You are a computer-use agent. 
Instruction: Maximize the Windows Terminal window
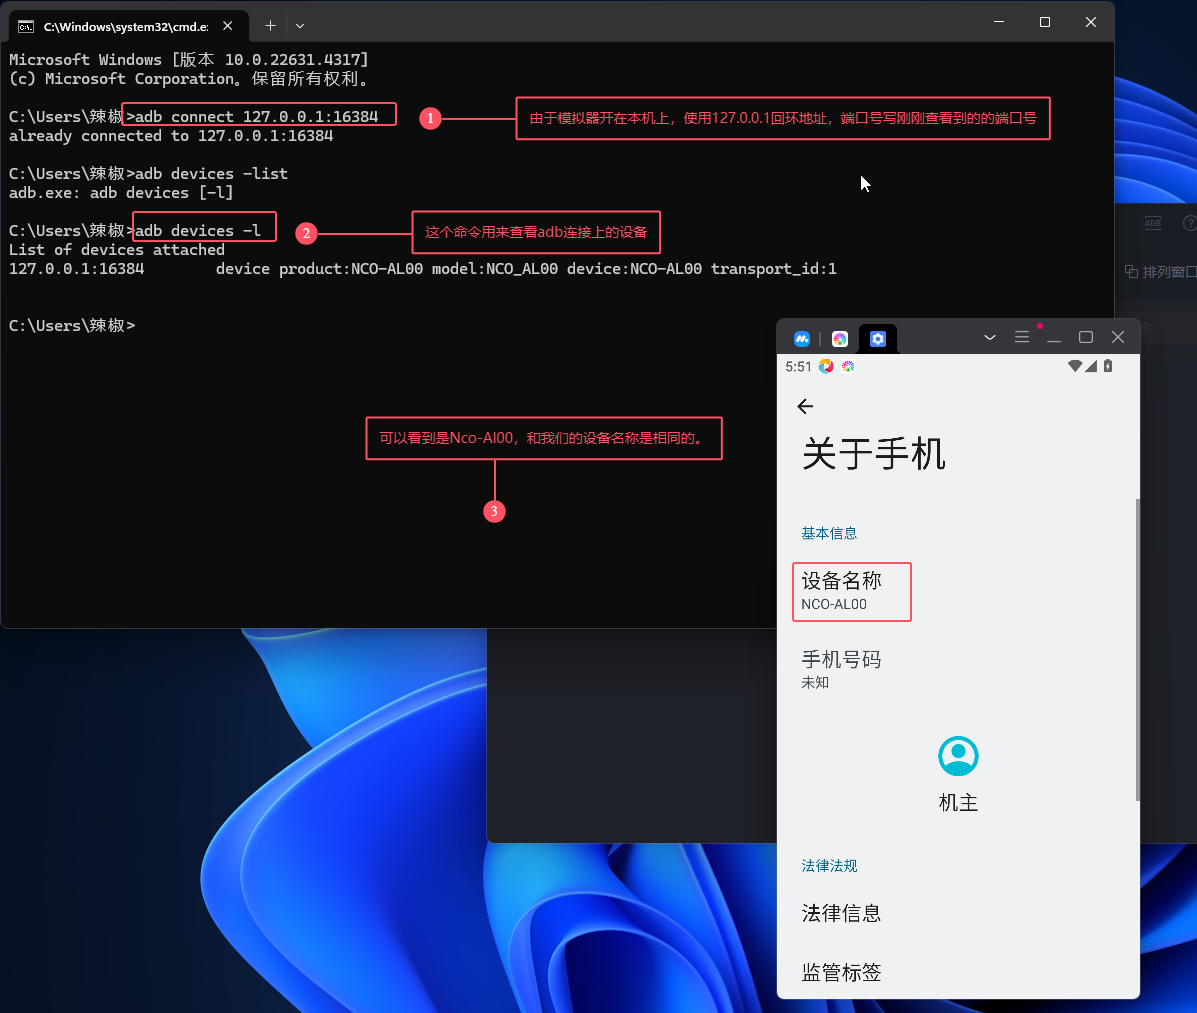click(x=1045, y=22)
